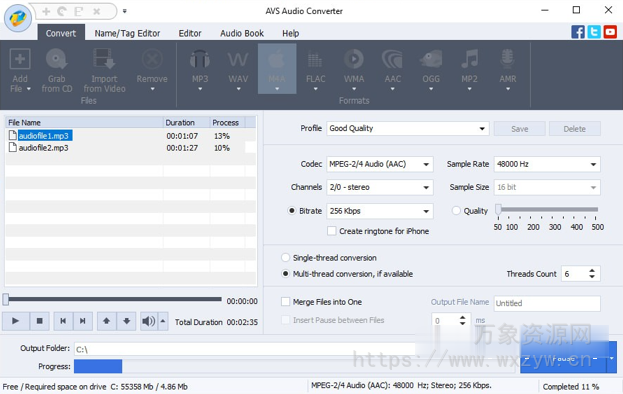Click the Remove files icon
Image resolution: width=623 pixels, height=394 pixels.
[152, 60]
